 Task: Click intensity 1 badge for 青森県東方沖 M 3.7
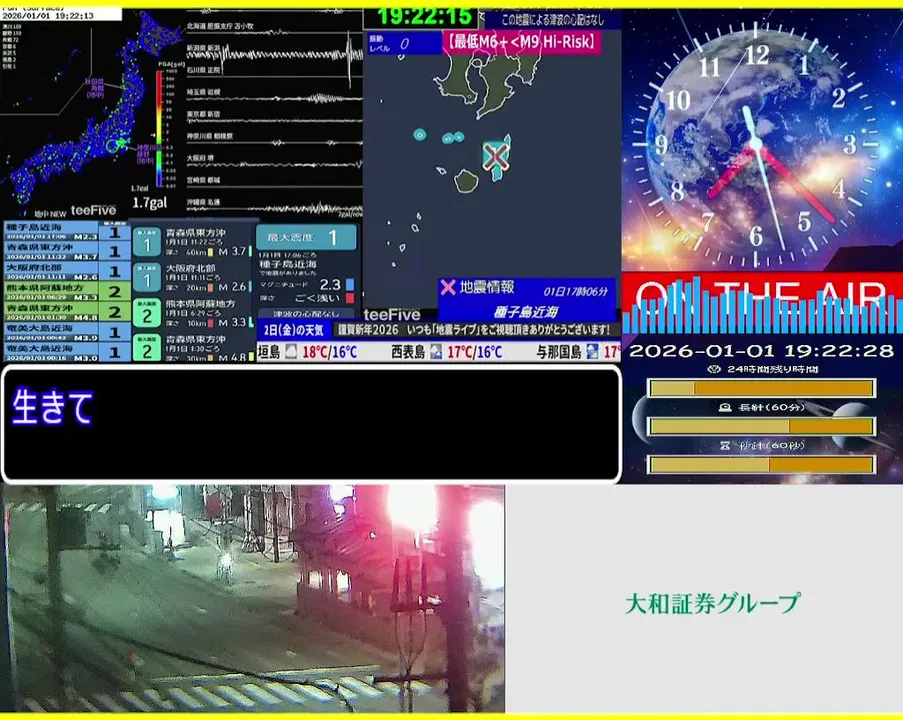[x=146, y=243]
